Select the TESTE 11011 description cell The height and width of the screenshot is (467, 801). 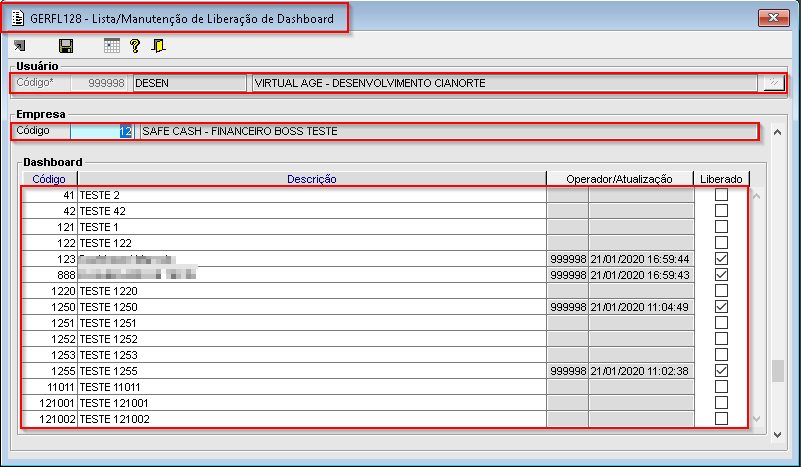(312, 387)
